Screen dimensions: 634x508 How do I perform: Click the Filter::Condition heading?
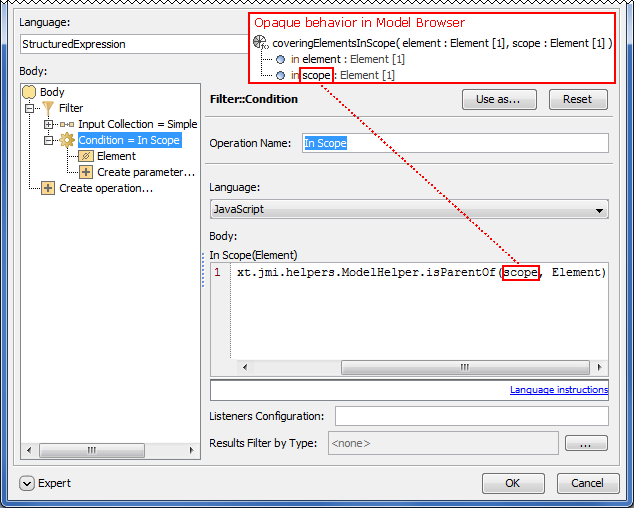coord(254,99)
